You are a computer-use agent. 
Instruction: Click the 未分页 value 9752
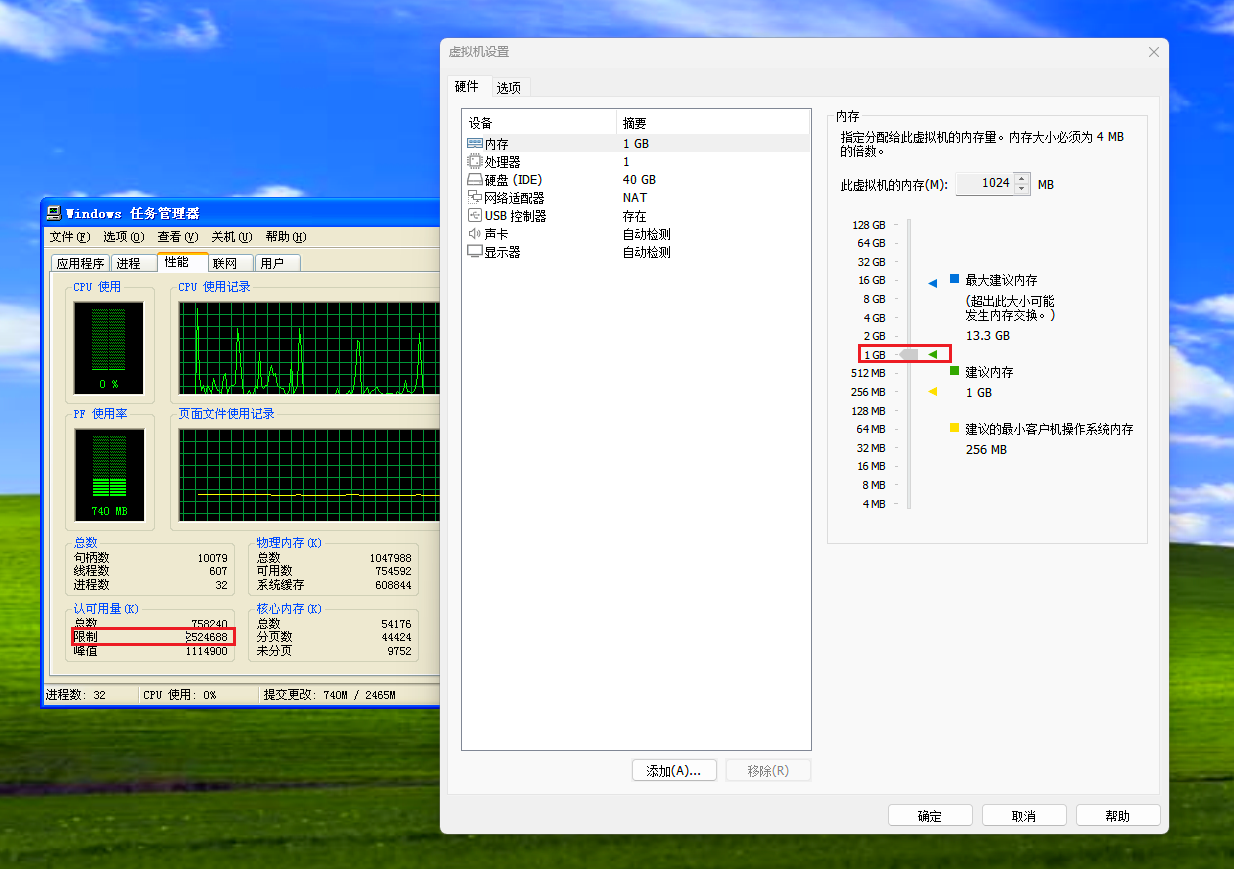399,651
